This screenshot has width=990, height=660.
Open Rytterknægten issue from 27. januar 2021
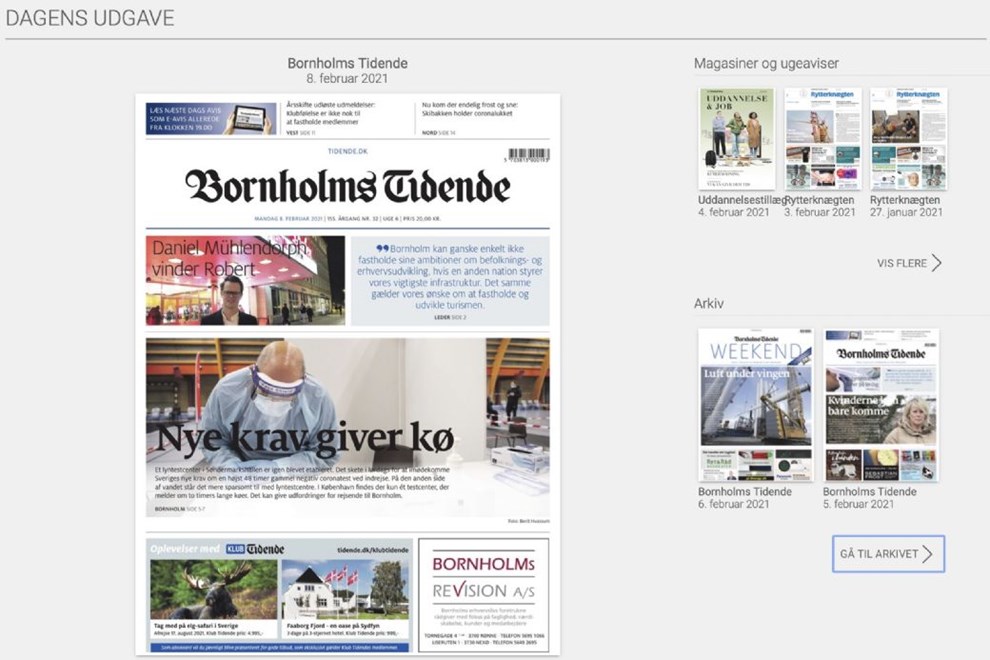(908, 139)
